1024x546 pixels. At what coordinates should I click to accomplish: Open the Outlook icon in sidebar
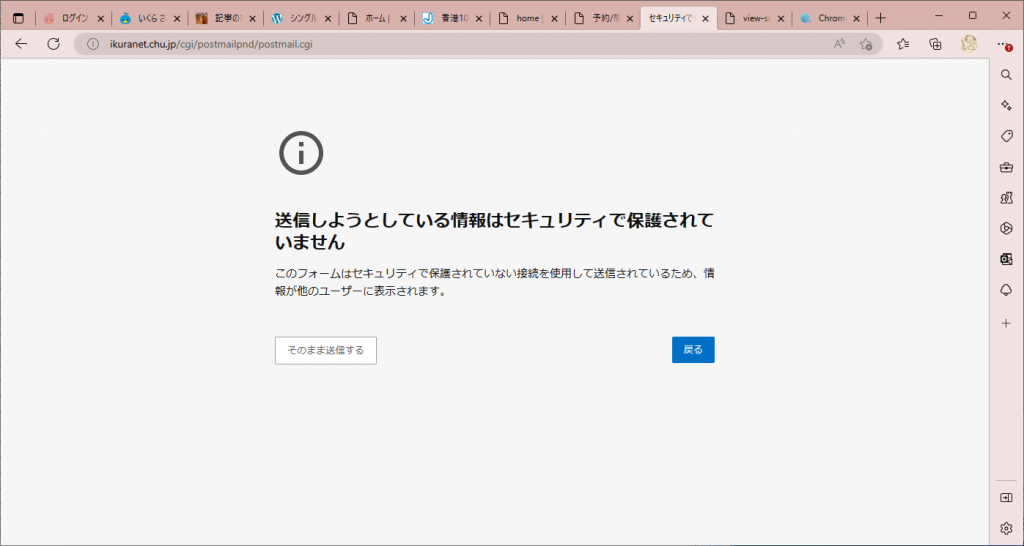[1006, 259]
